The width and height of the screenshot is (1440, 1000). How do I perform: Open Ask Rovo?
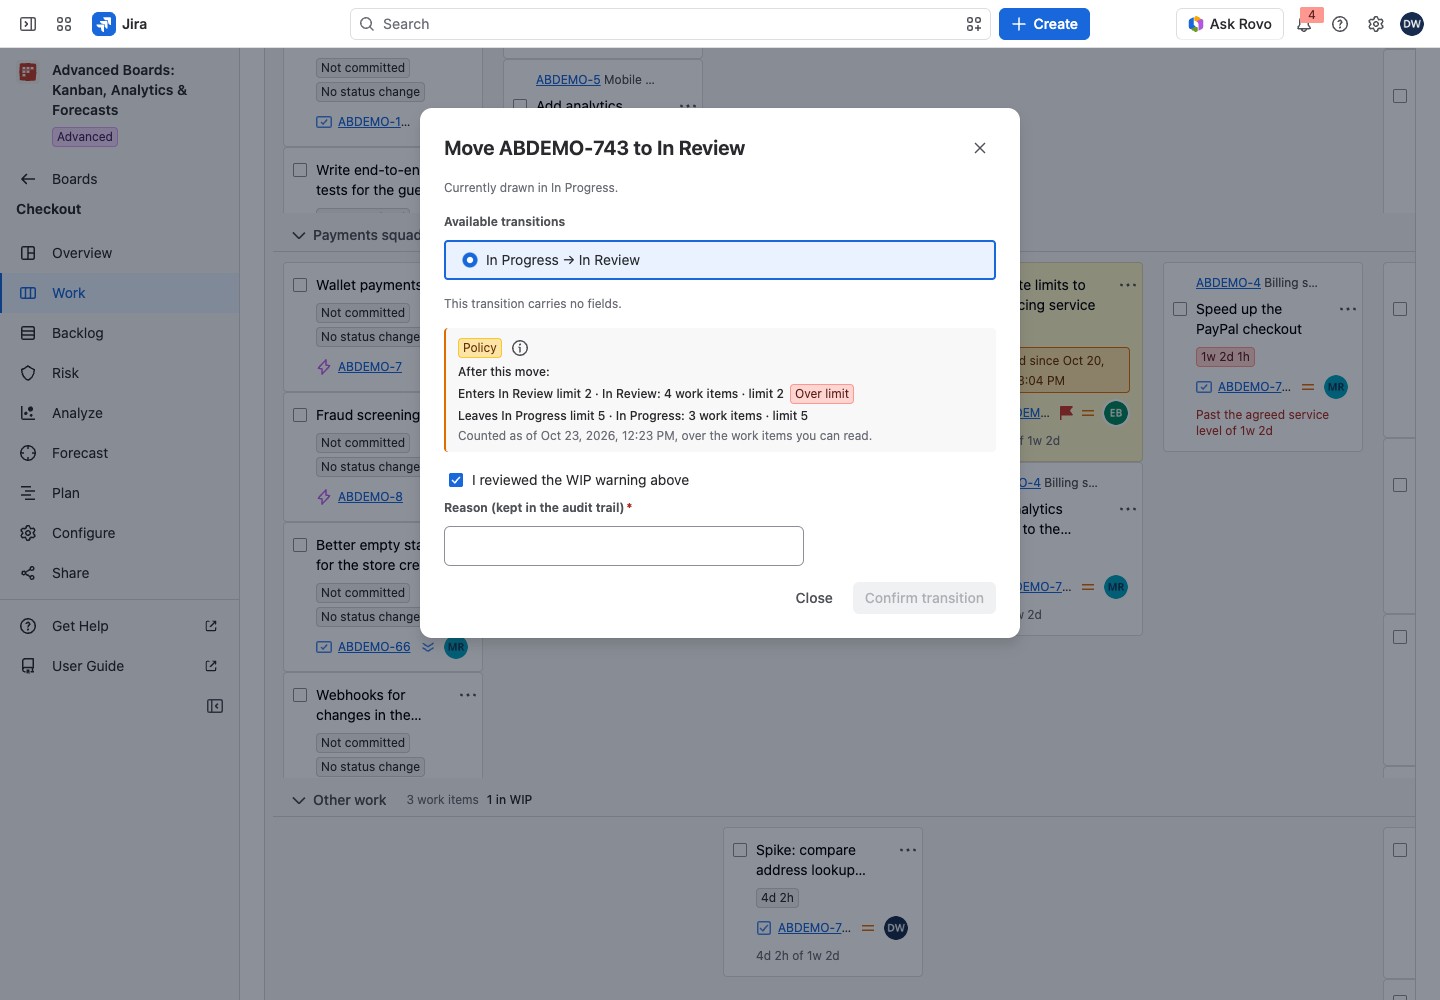1230,24
